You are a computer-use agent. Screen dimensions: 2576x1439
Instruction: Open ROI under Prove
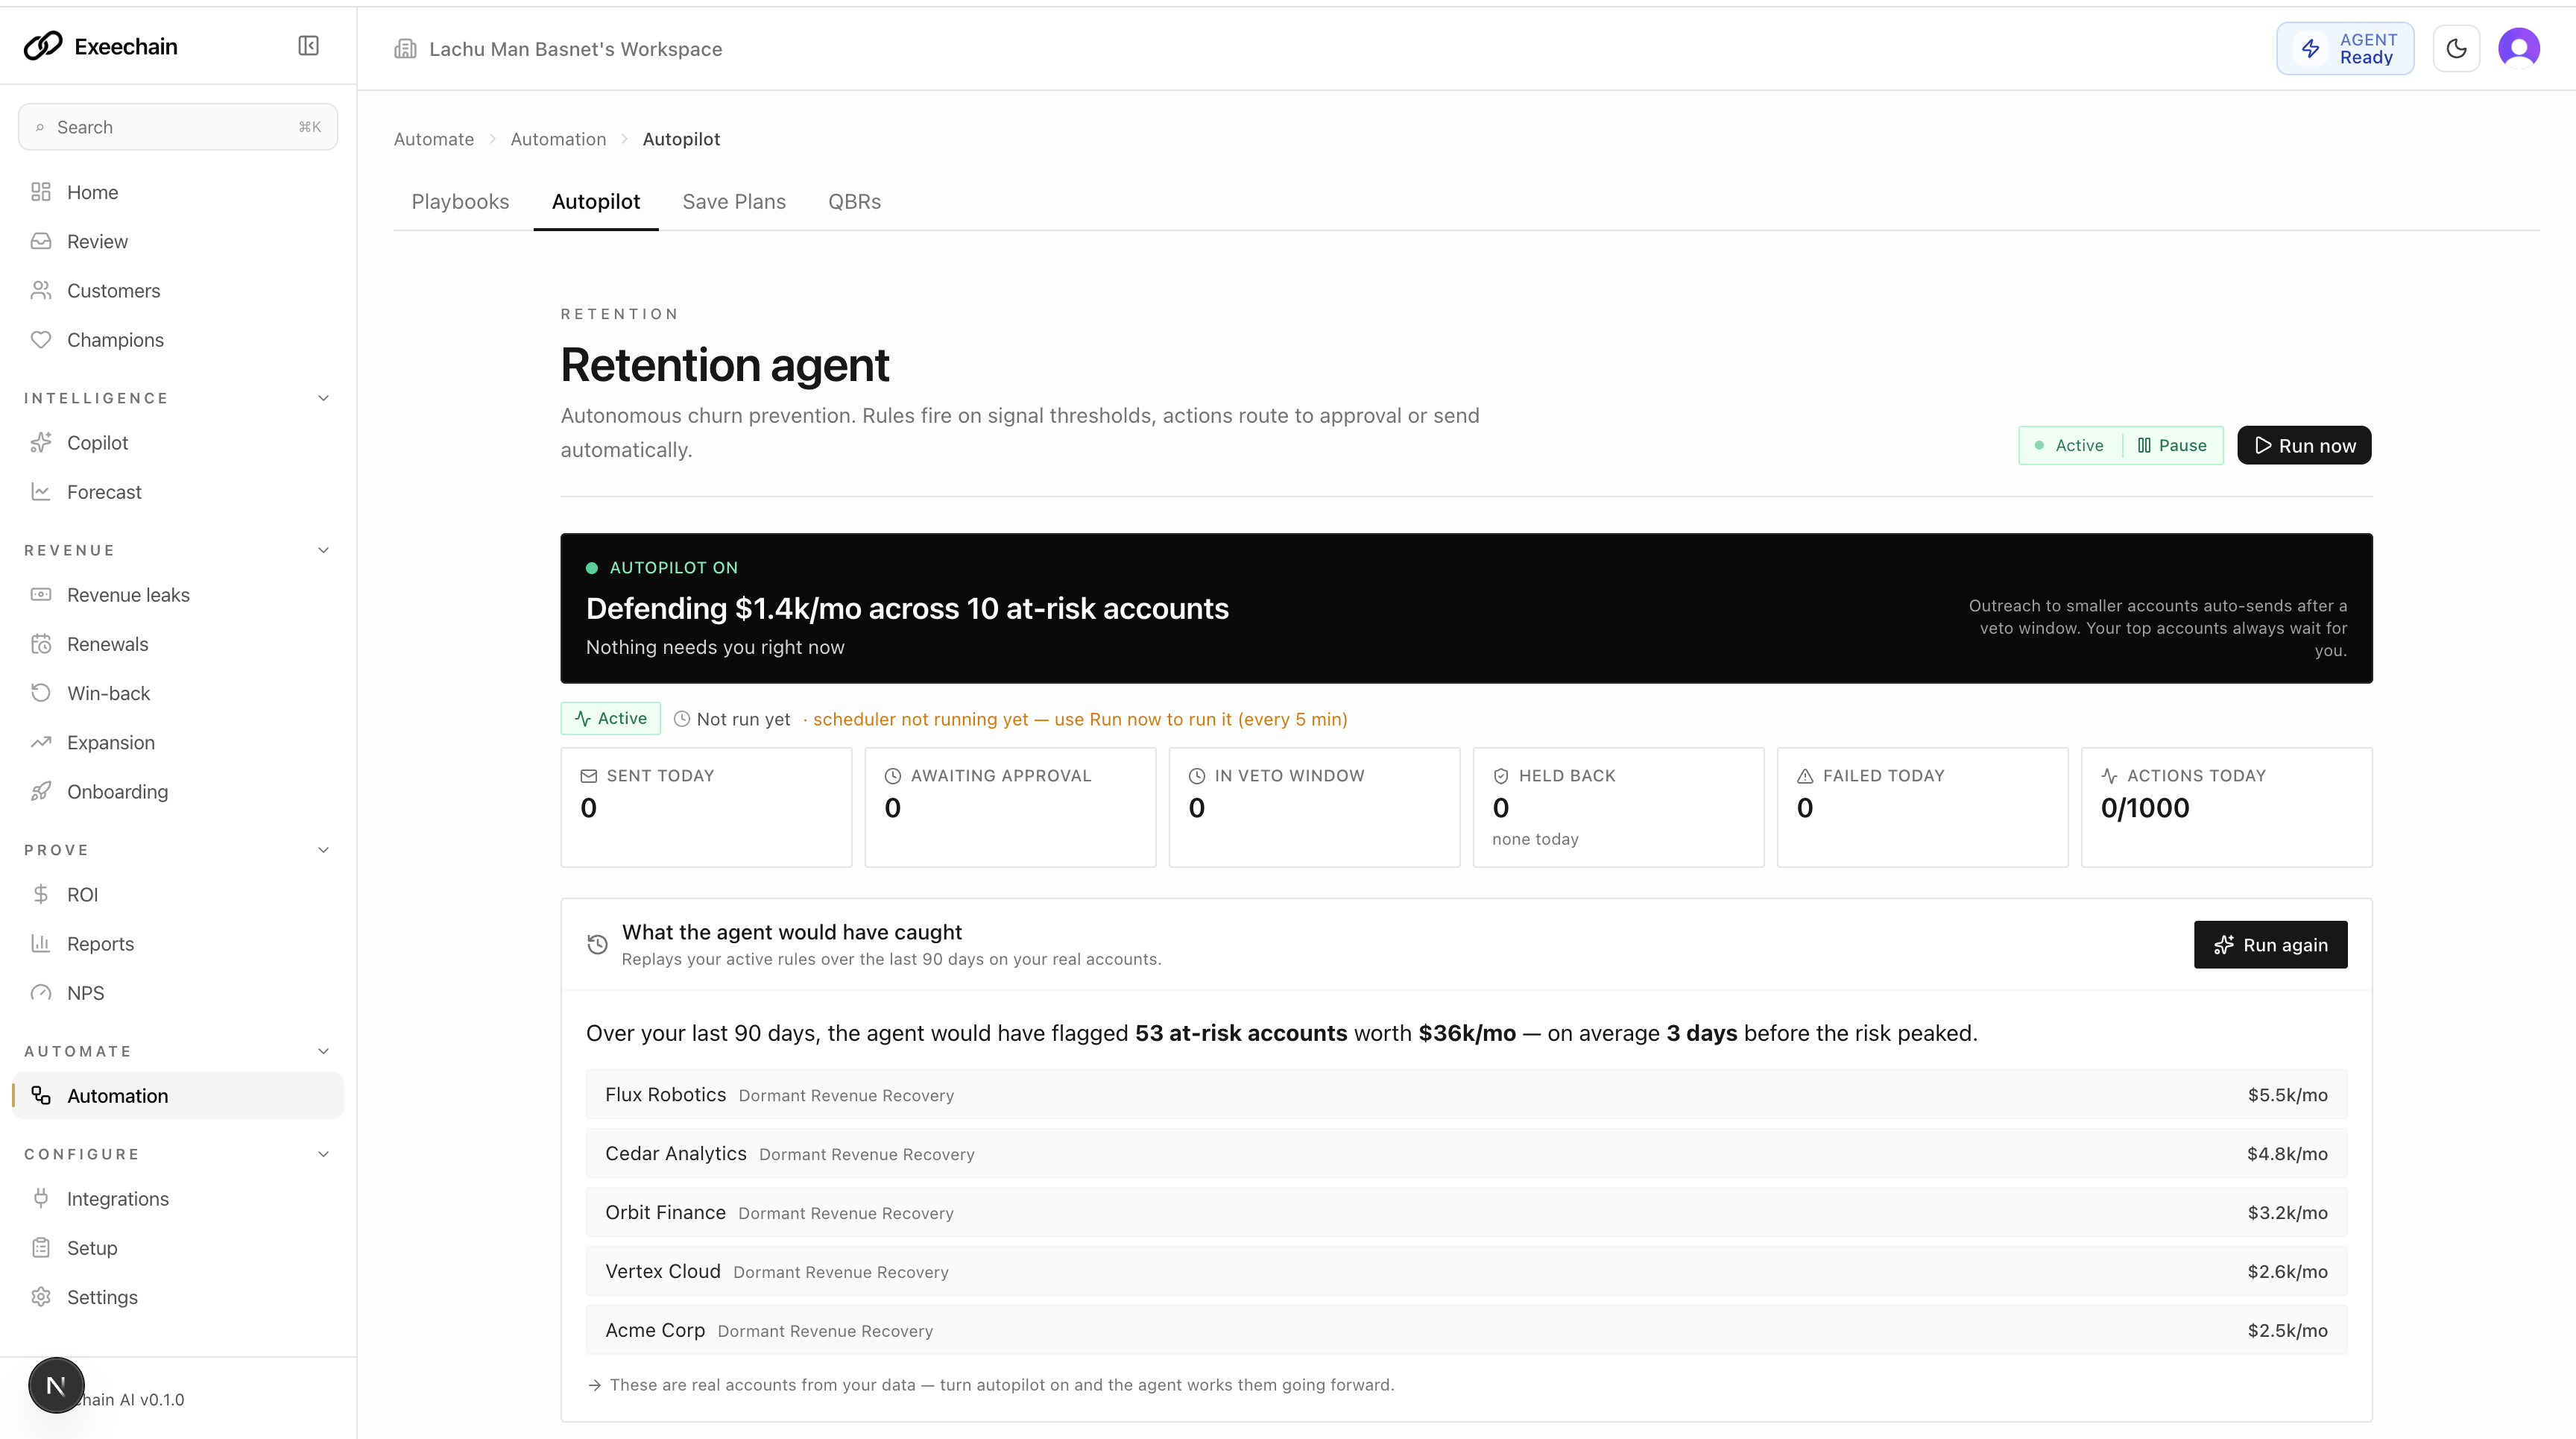(x=178, y=894)
